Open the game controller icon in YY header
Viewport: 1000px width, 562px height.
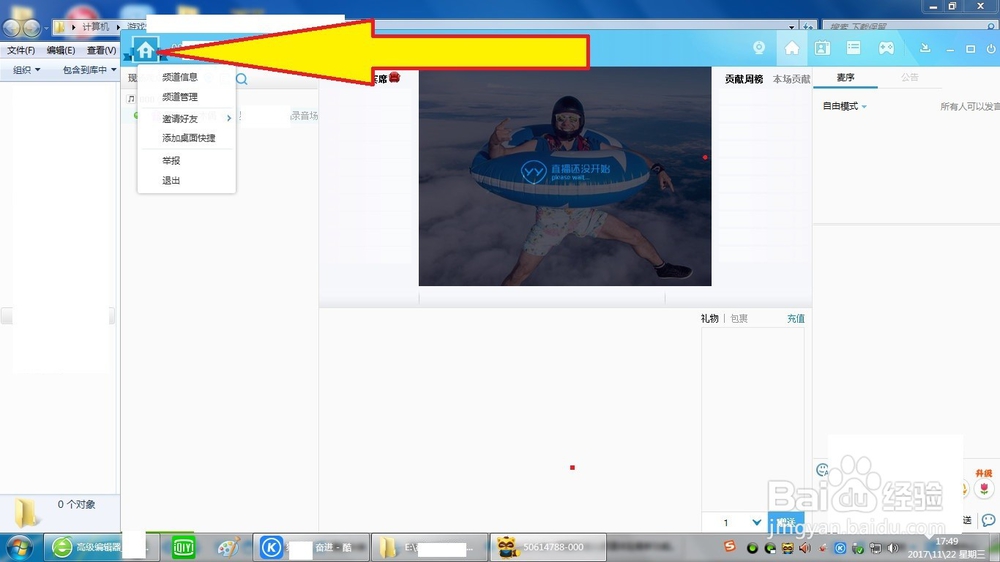886,48
